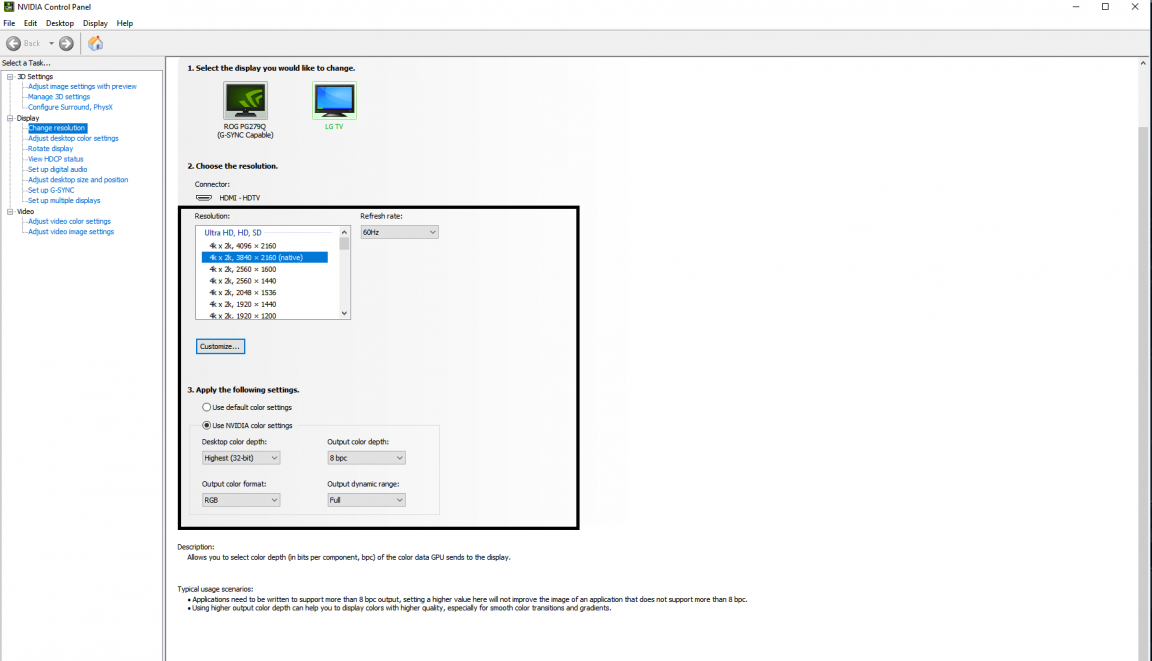The image size is (1152, 661).
Task: Click the NVIDIA logo in the title bar
Action: tap(8, 6)
